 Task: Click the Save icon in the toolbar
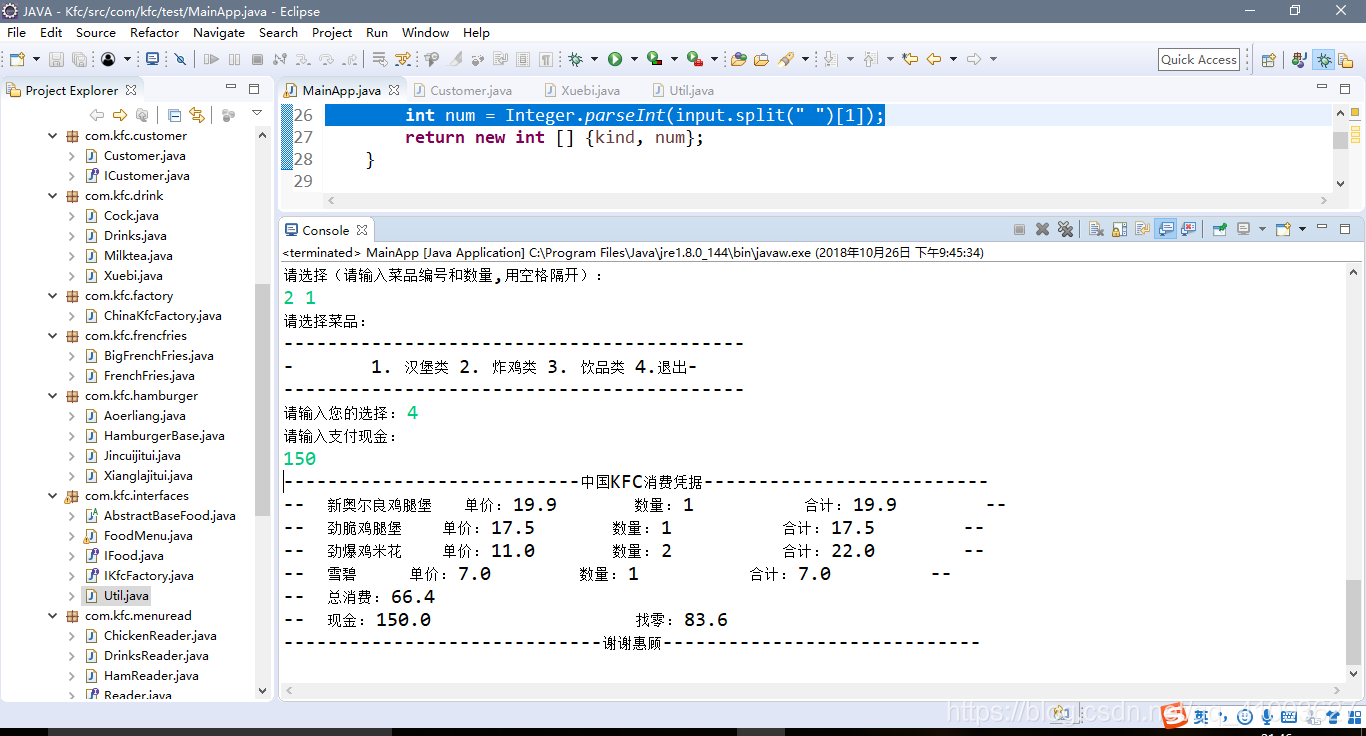tap(56, 59)
